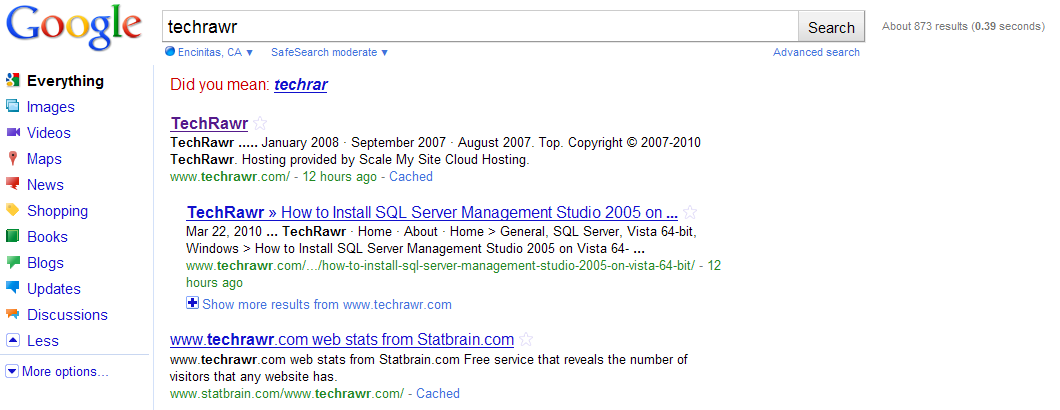Open the Encinitas, CA location dropdown
This screenshot has height=410, width=1060.
(x=215, y=52)
